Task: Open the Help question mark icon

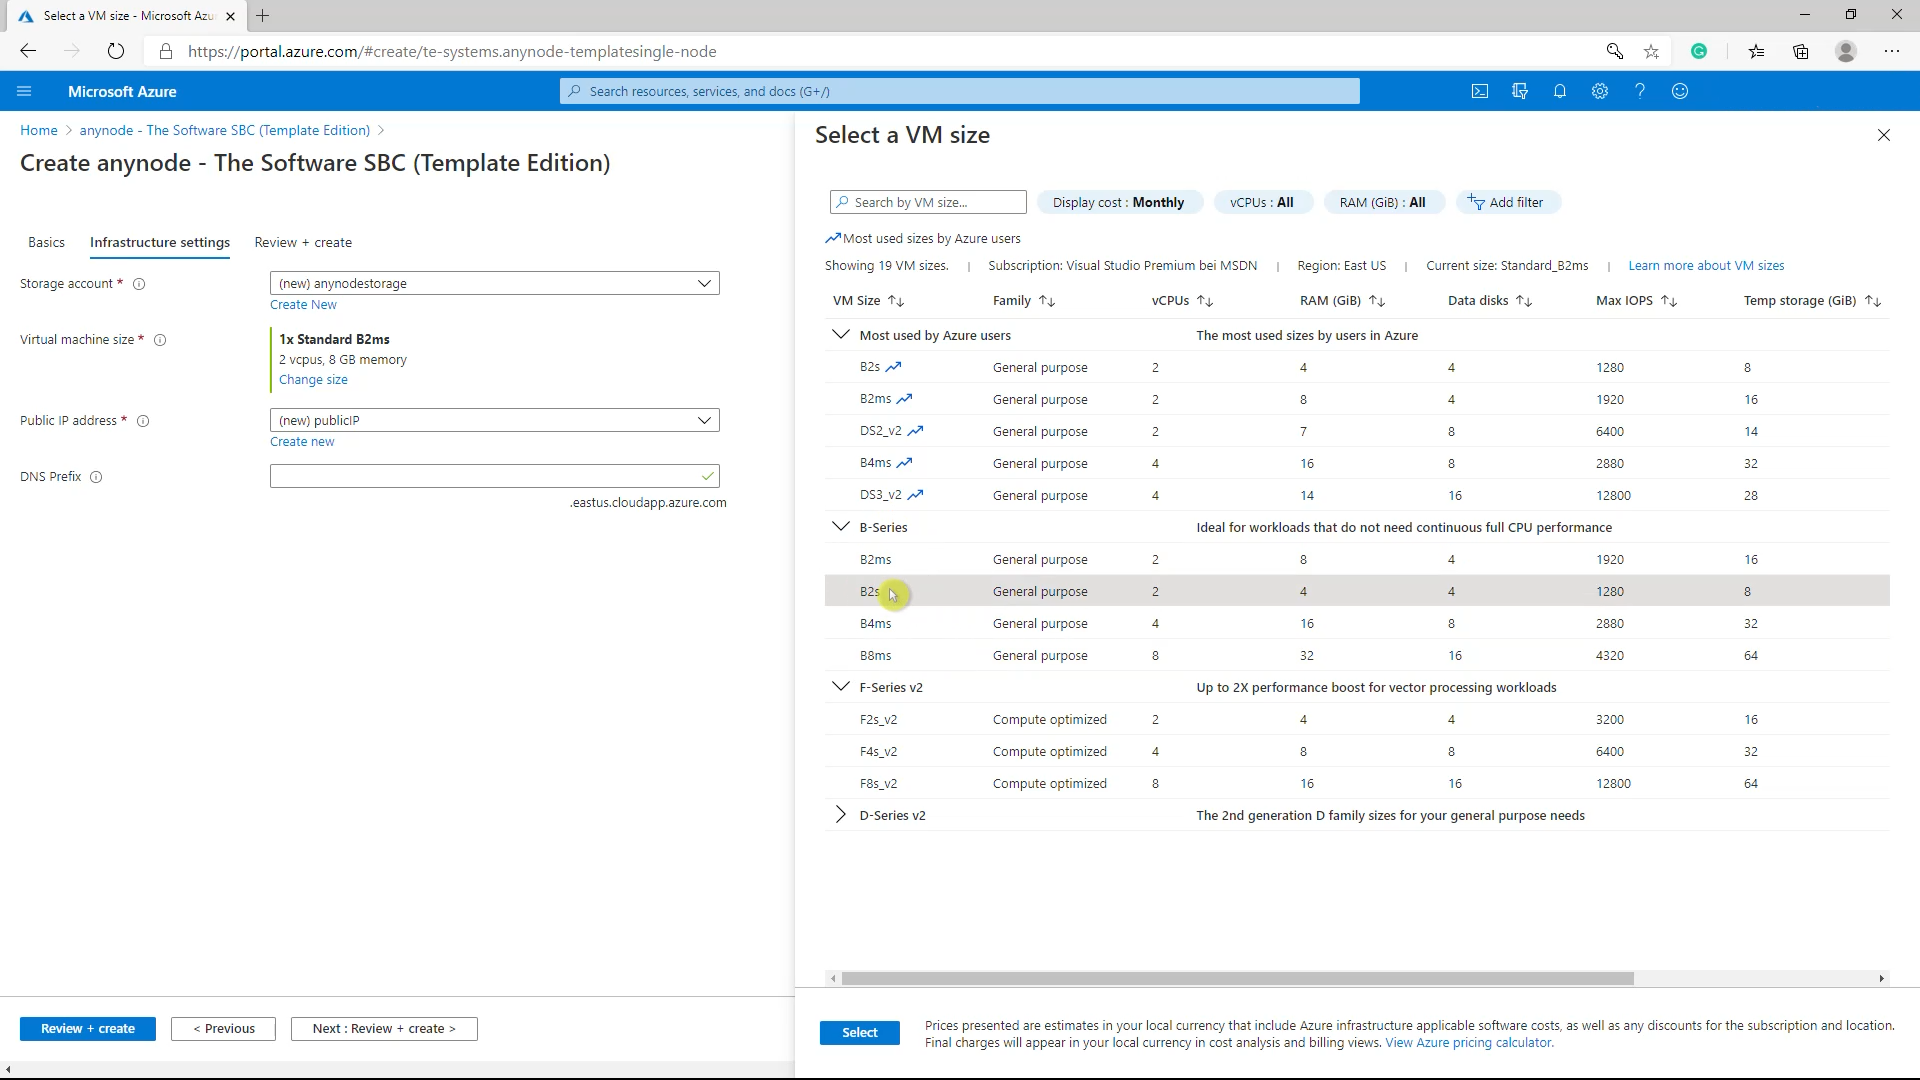Action: point(1640,91)
